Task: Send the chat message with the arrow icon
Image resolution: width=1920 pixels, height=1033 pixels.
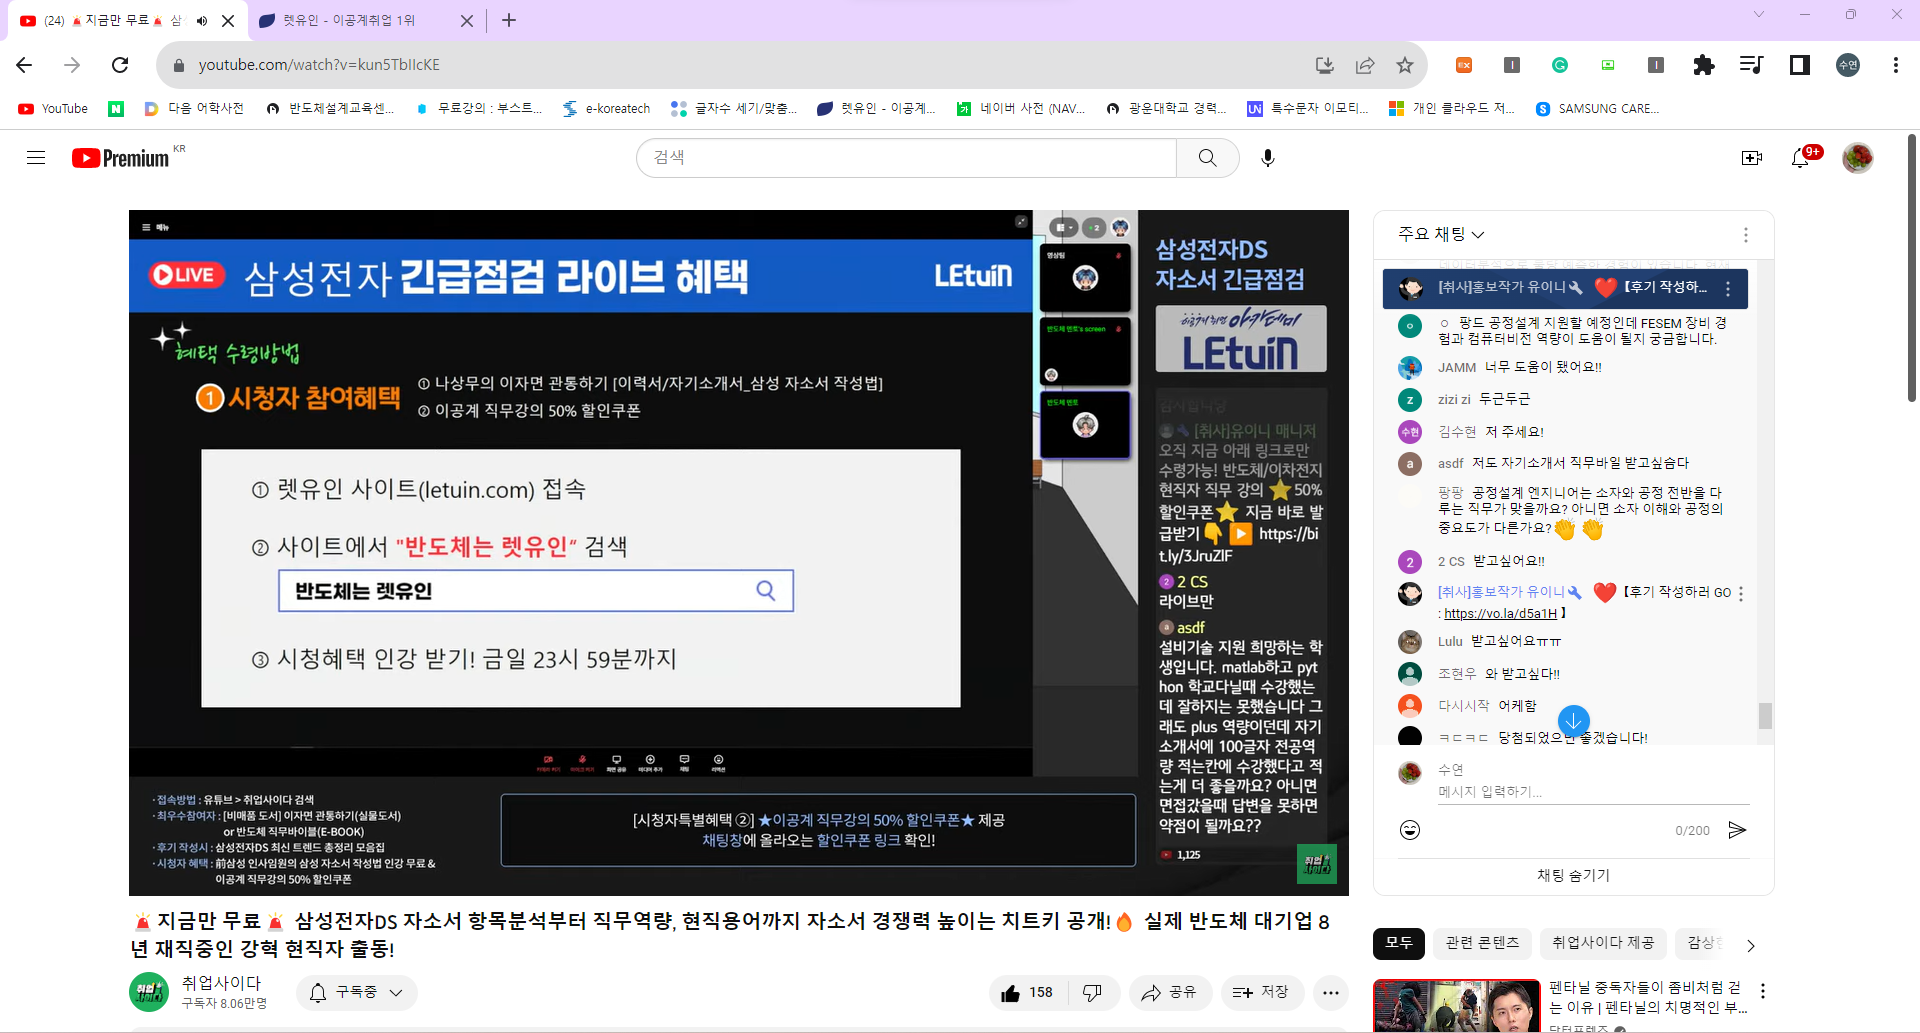Action: (x=1737, y=830)
